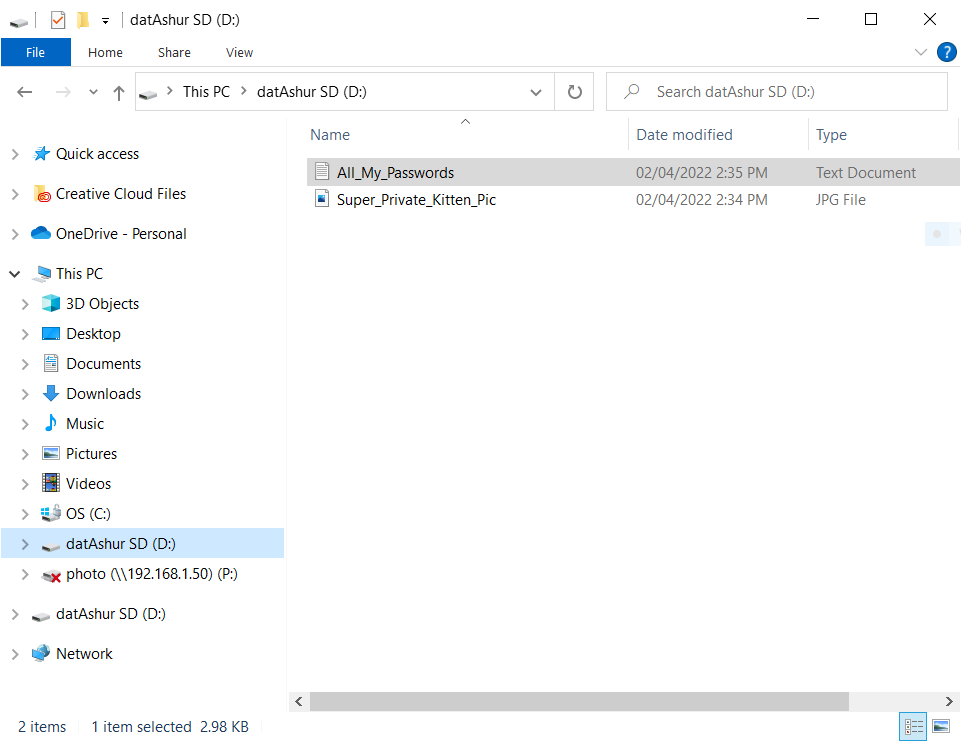
Task: Open the recent locations dropdown
Action: [x=93, y=92]
